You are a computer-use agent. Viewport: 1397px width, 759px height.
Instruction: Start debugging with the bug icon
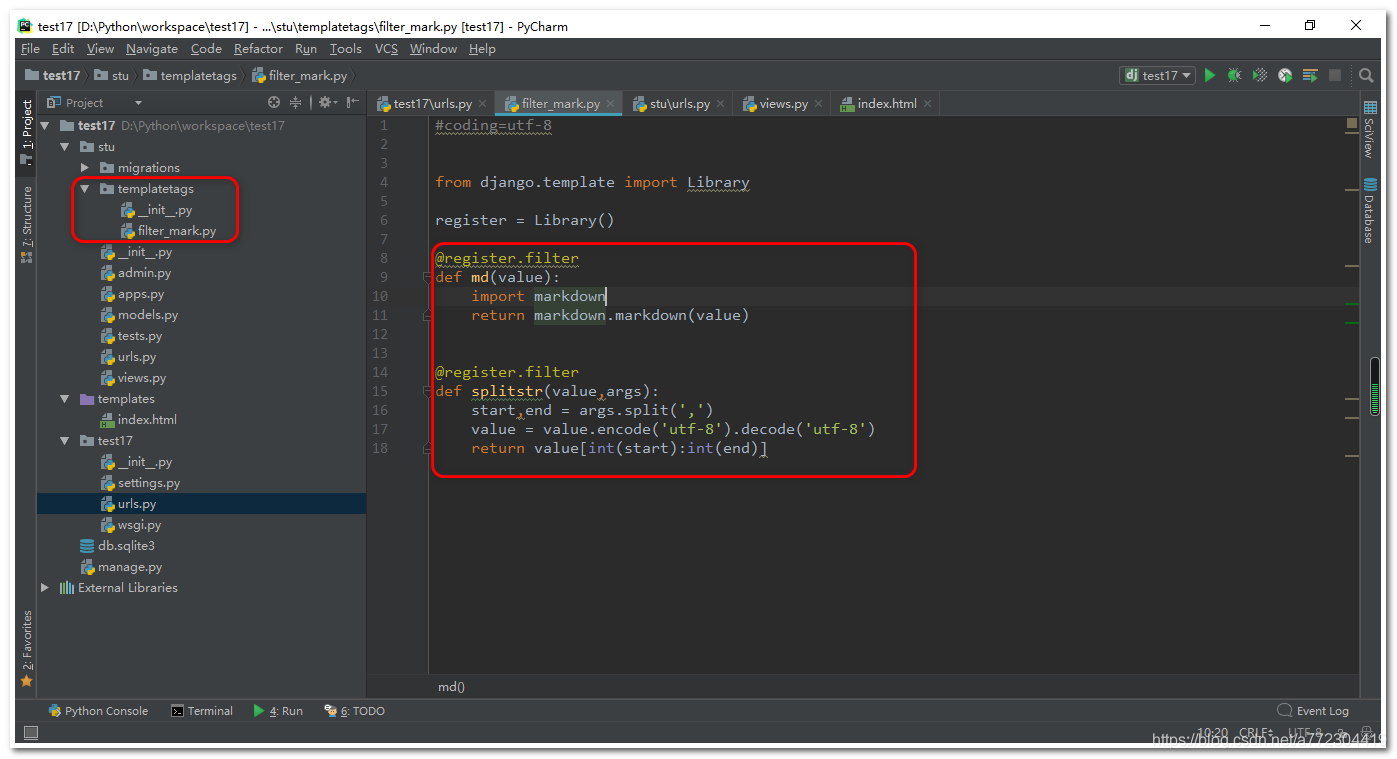[1235, 75]
